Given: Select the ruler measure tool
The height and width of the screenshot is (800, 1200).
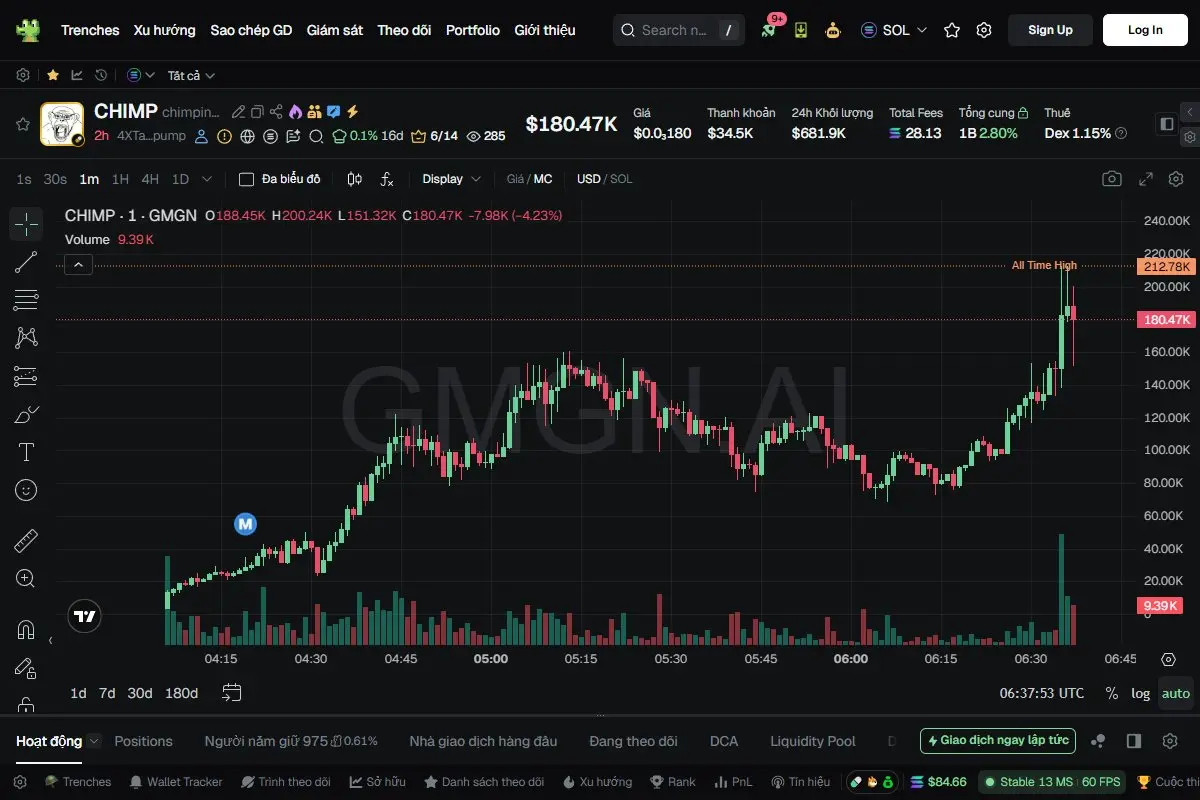Looking at the screenshot, I should tap(26, 542).
